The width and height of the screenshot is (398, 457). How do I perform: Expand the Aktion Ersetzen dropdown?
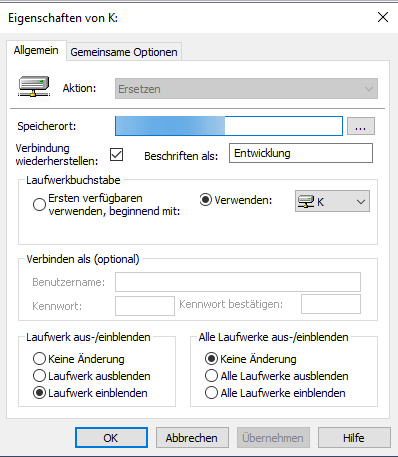(x=246, y=89)
